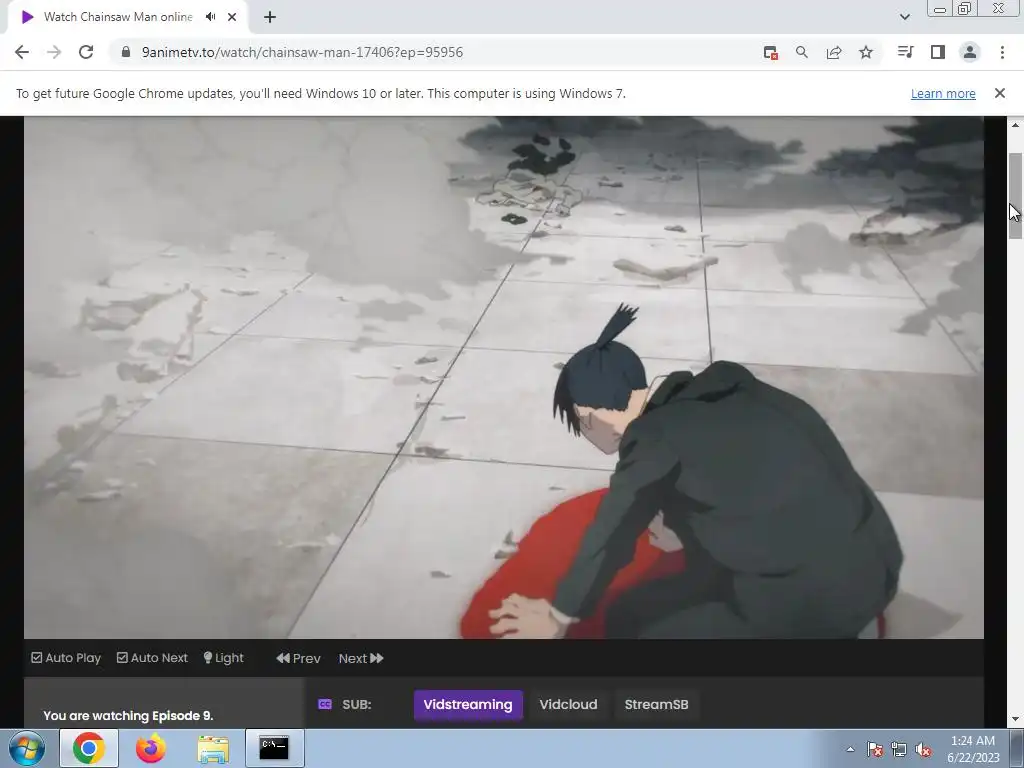1024x768 pixels.
Task: Launch Firefox from the taskbar
Action: coord(150,748)
